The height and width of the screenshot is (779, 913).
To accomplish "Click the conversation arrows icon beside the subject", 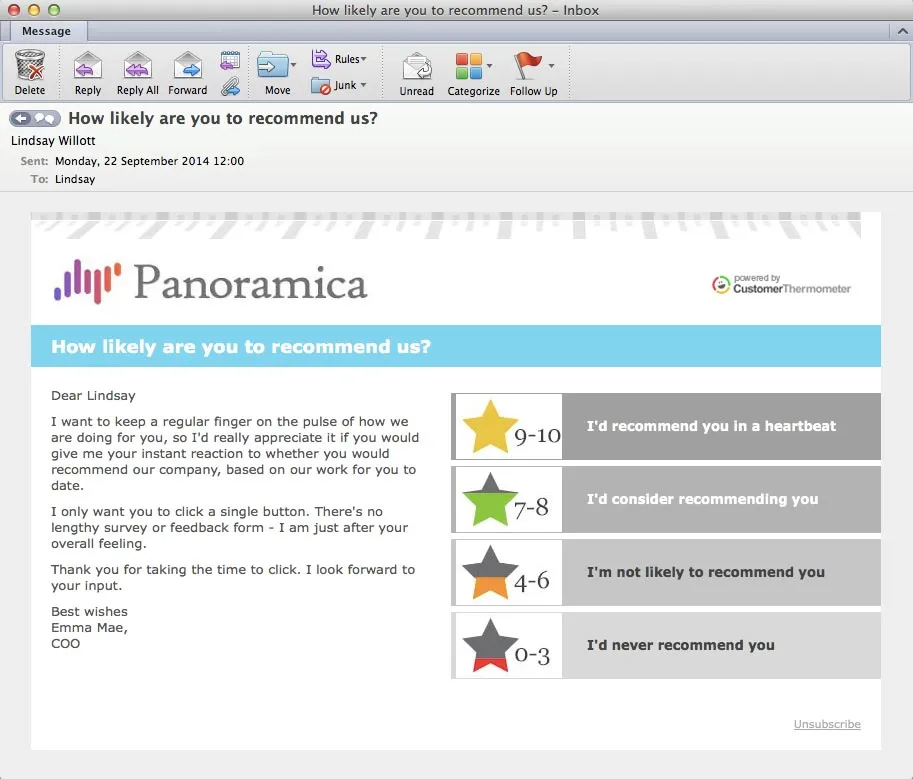I will pos(35,119).
